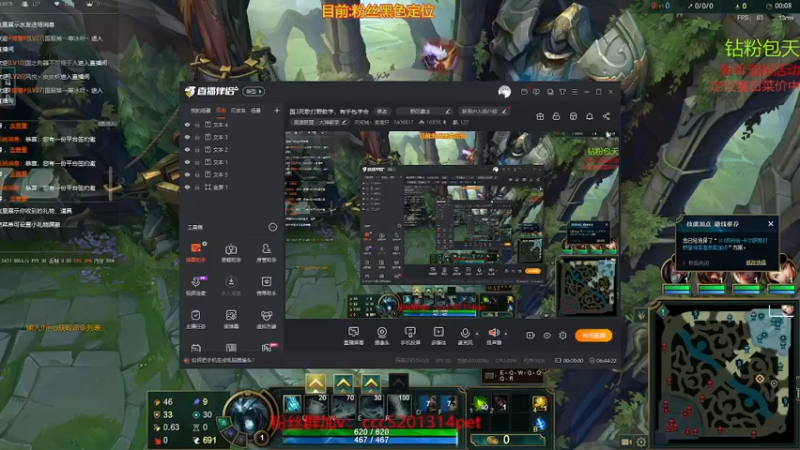Click the edit button next to the stream title
The height and width of the screenshot is (450, 800).
(x=382, y=111)
